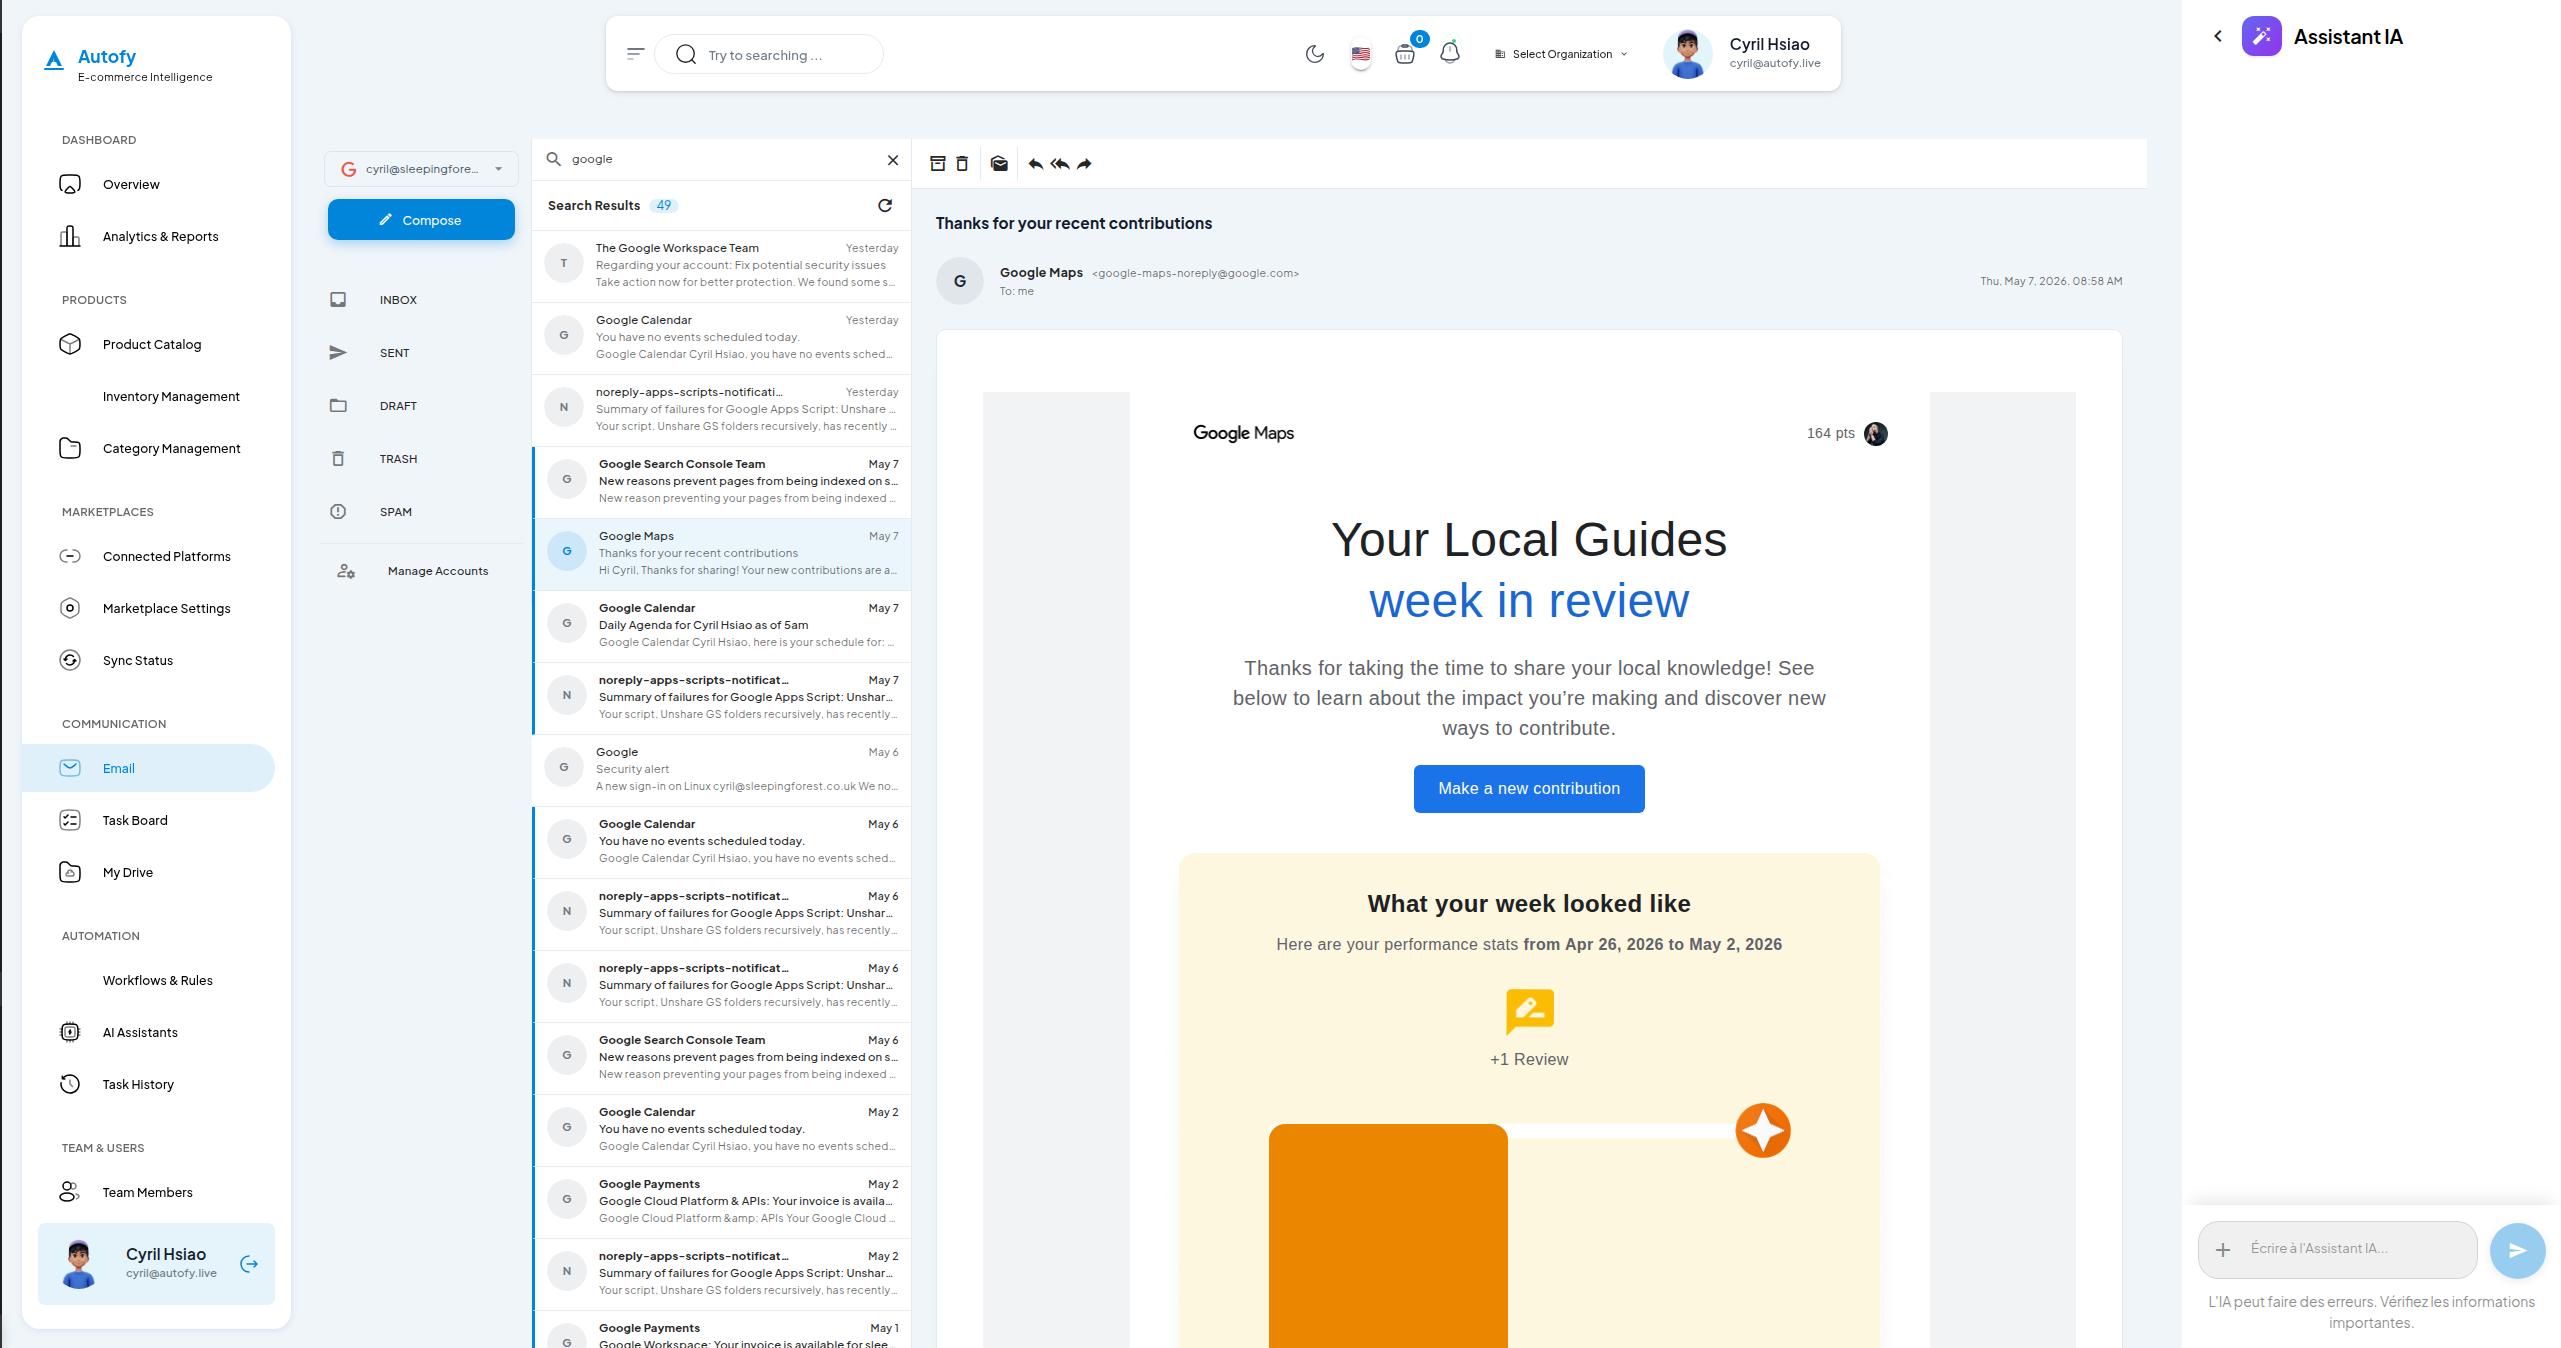Collapse the sidebar with hamburger icon
2561x1348 pixels.
pos(635,54)
